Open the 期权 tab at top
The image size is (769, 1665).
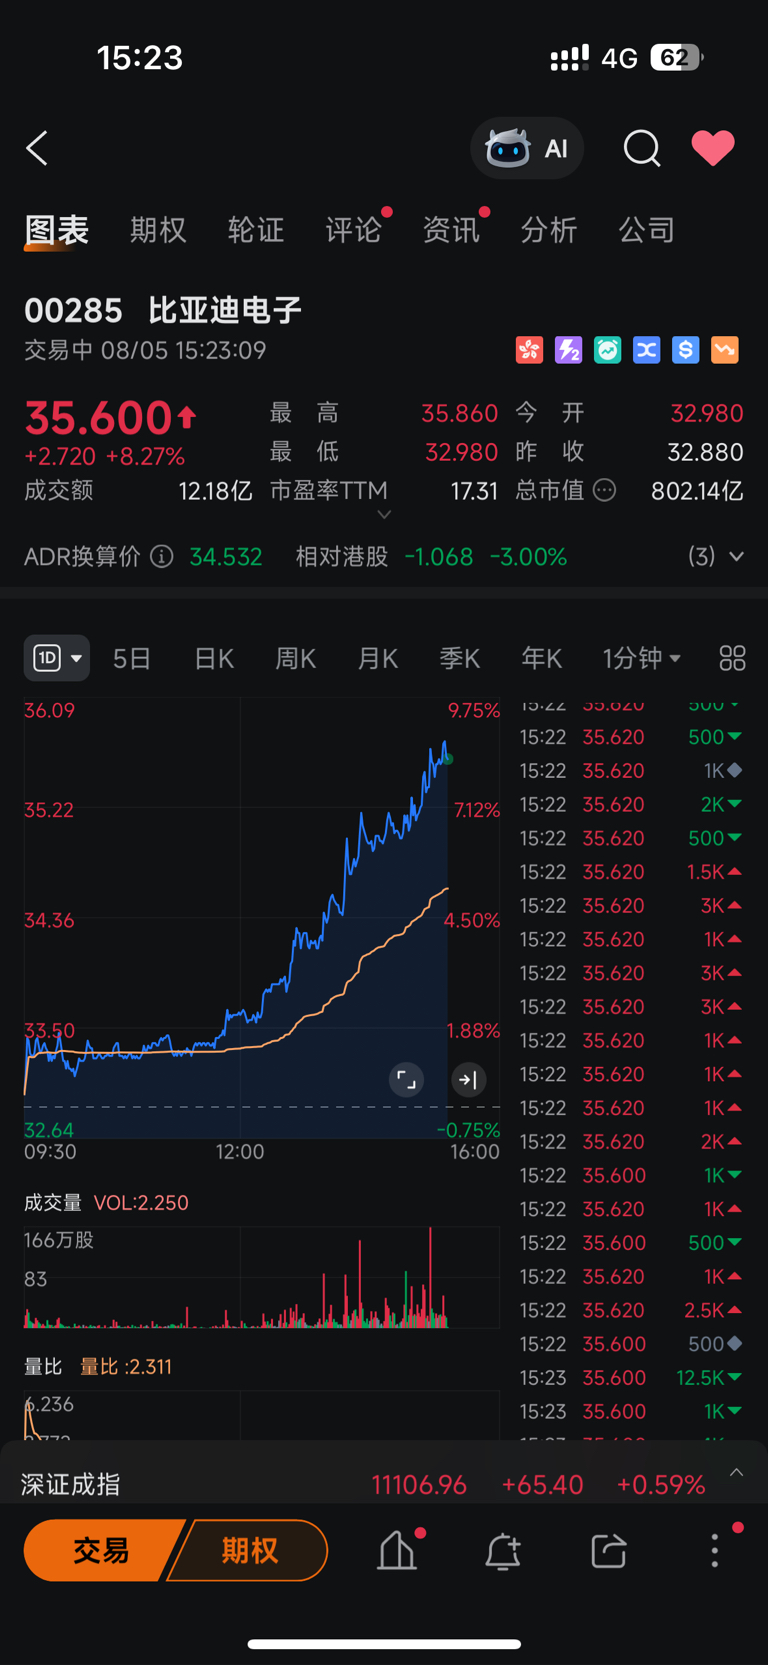click(158, 230)
